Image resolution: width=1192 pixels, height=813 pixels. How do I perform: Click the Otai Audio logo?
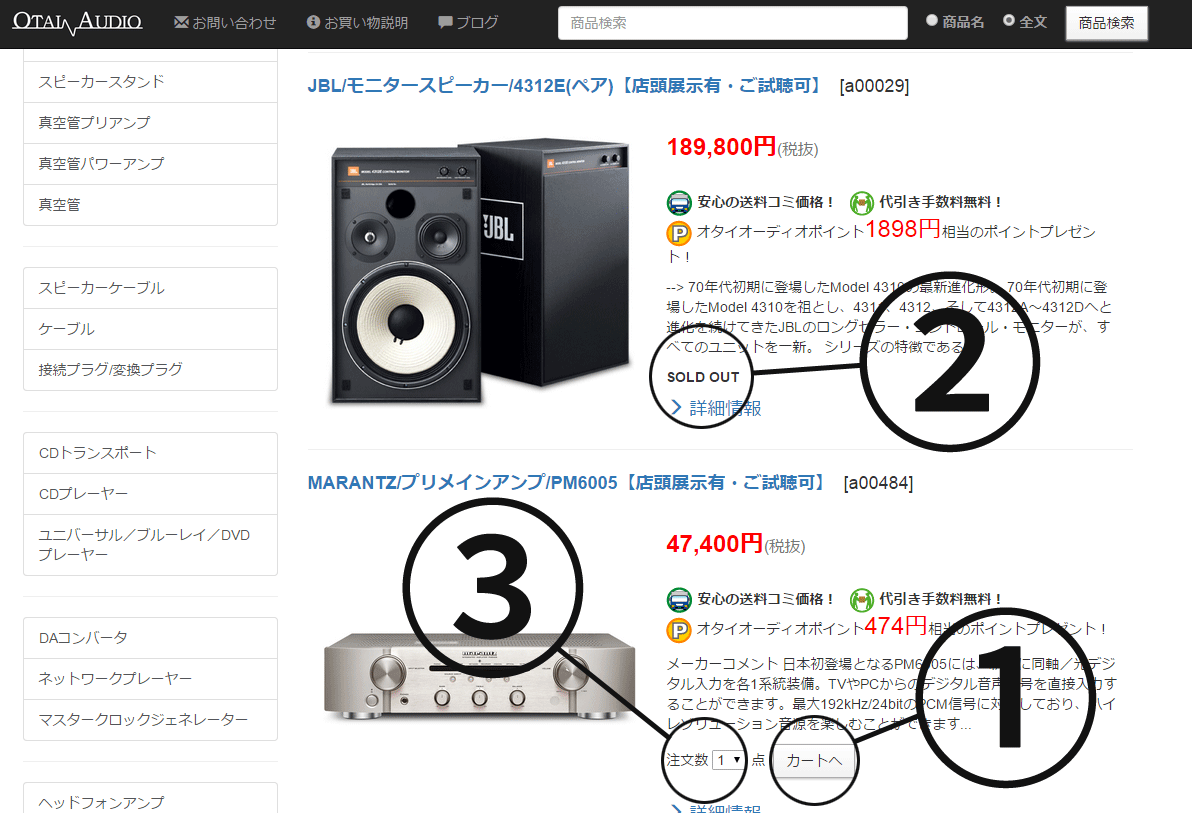(78, 22)
